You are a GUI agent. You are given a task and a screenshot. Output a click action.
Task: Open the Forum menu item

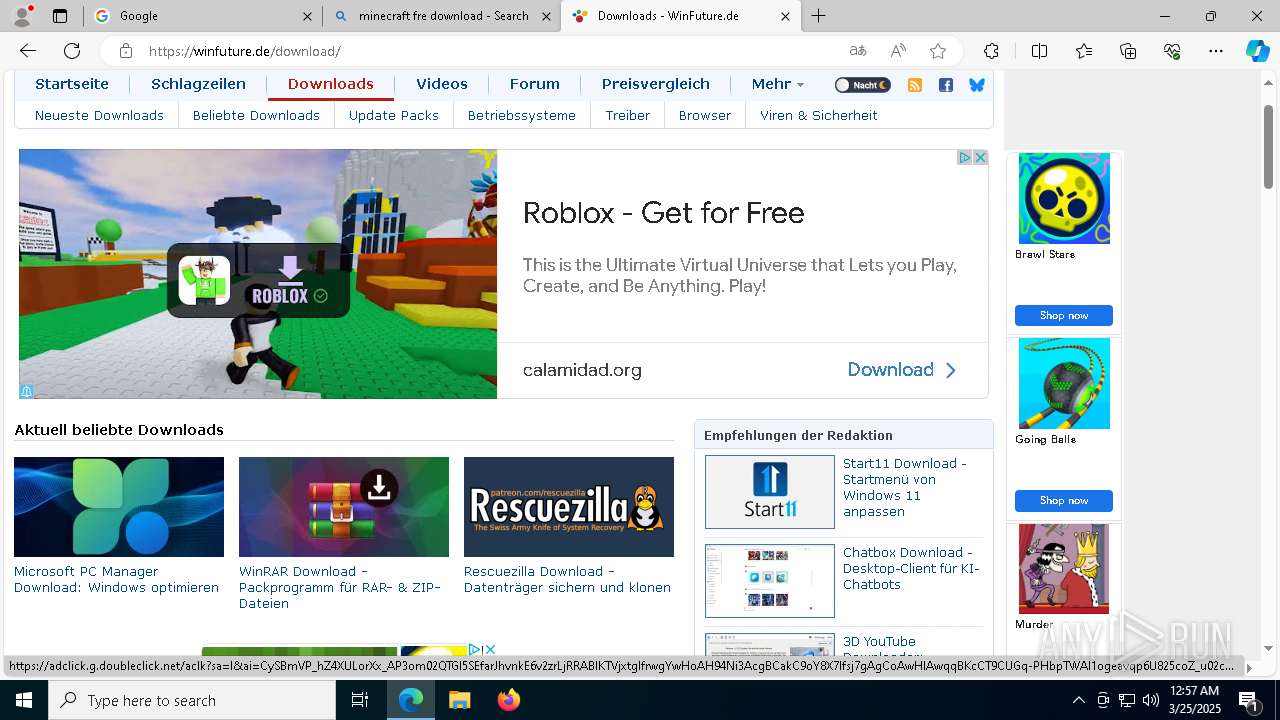(535, 84)
